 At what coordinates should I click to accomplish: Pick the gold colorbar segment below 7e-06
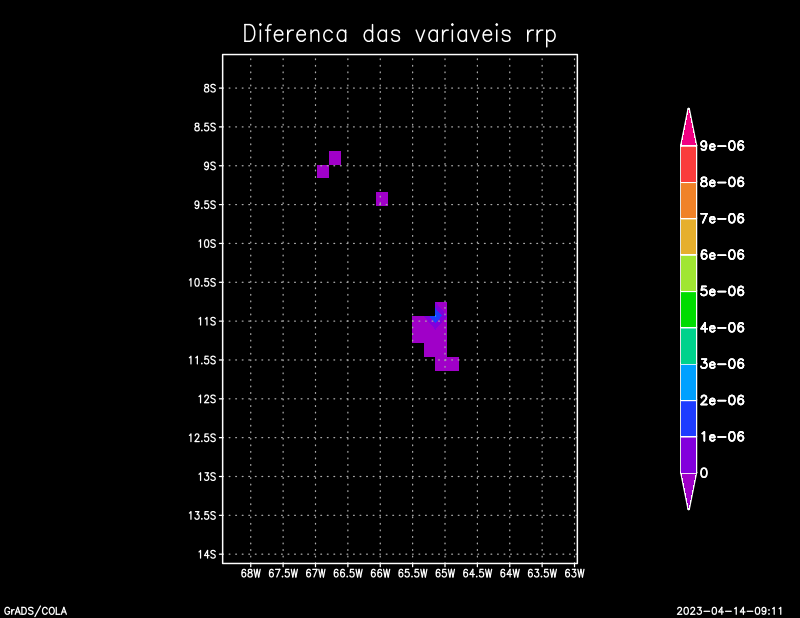[688, 236]
